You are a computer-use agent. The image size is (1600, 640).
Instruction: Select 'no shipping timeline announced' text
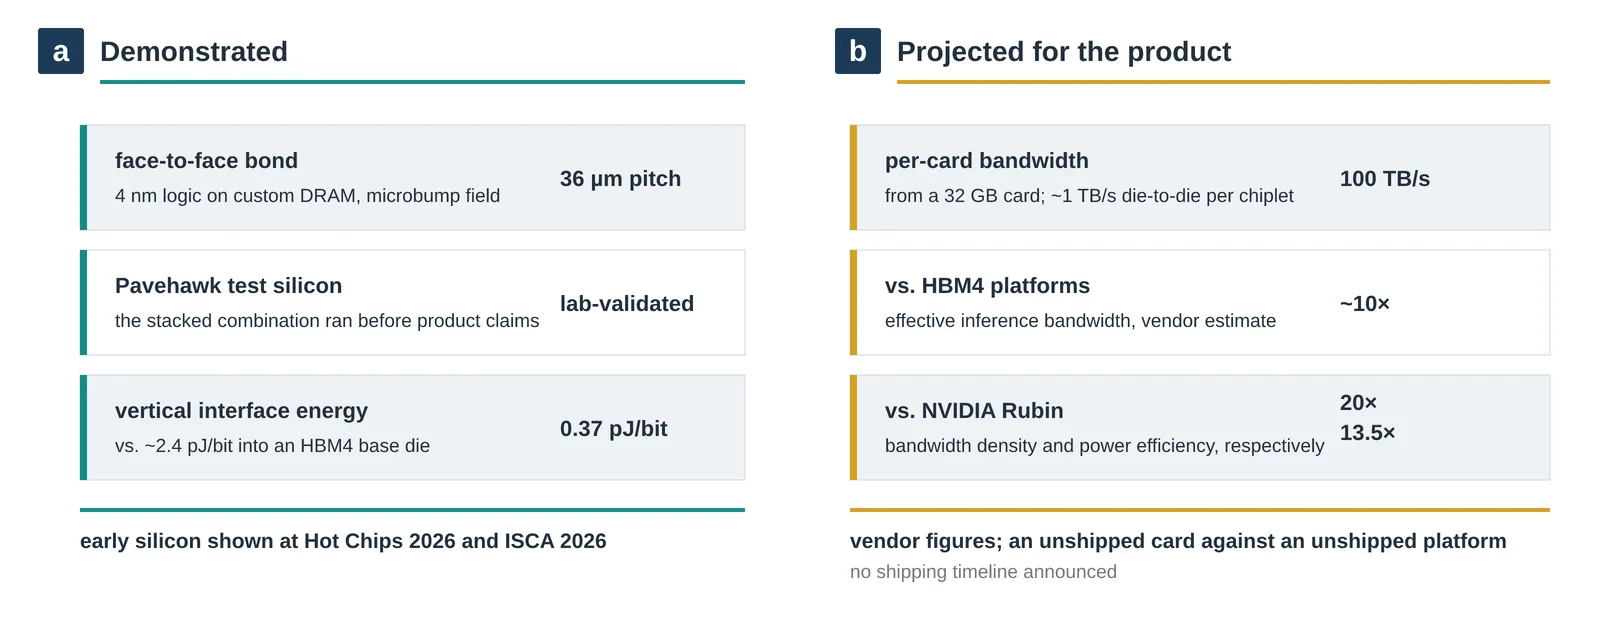click(983, 572)
